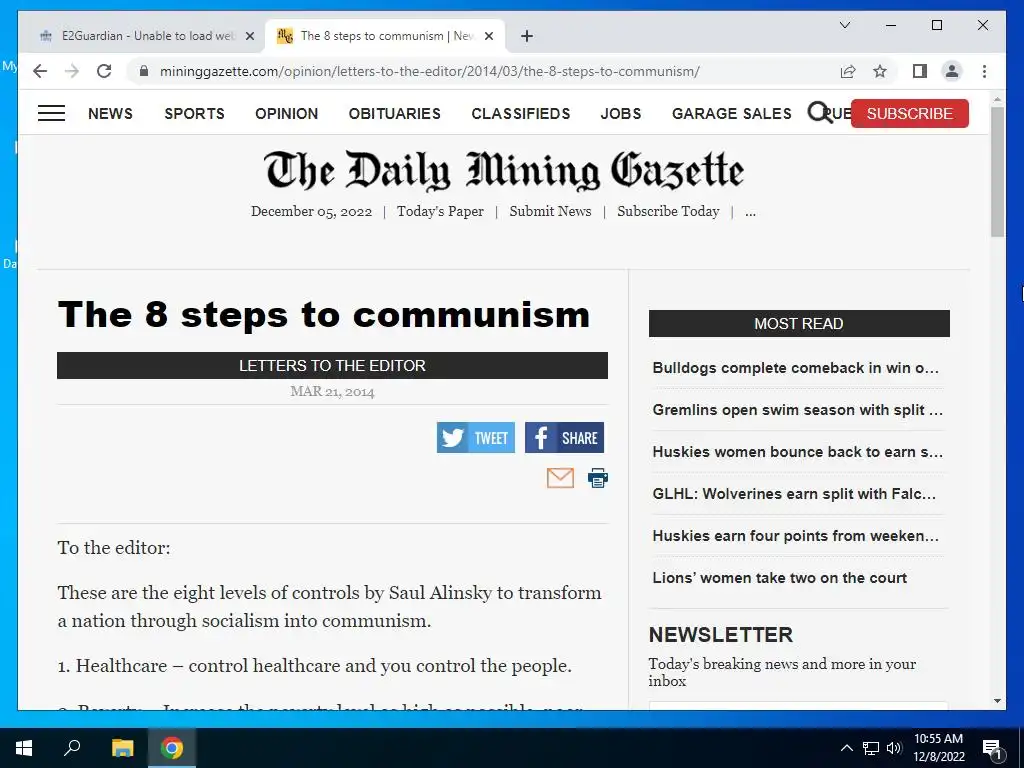Open the OBITUARIES menu section
The width and height of the screenshot is (1024, 768).
tap(394, 114)
